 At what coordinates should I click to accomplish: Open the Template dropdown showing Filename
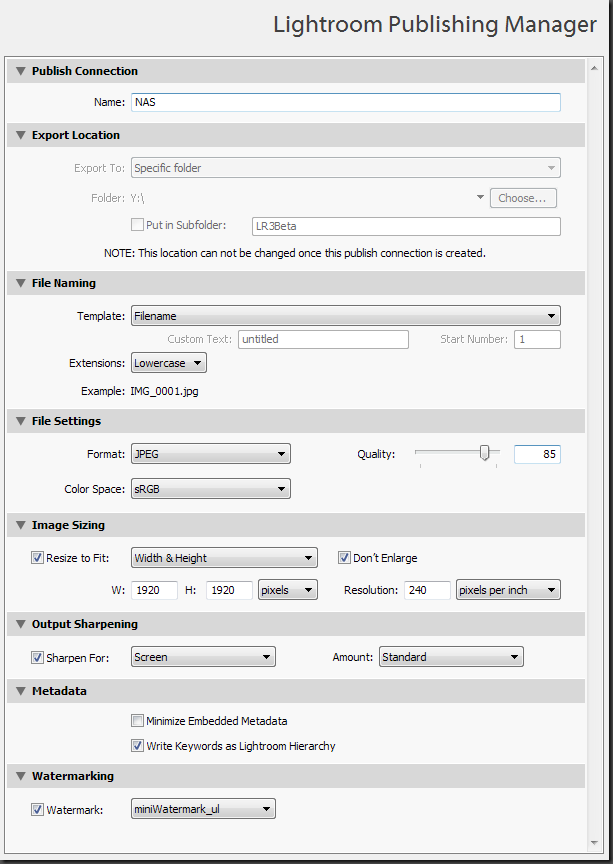(346, 316)
